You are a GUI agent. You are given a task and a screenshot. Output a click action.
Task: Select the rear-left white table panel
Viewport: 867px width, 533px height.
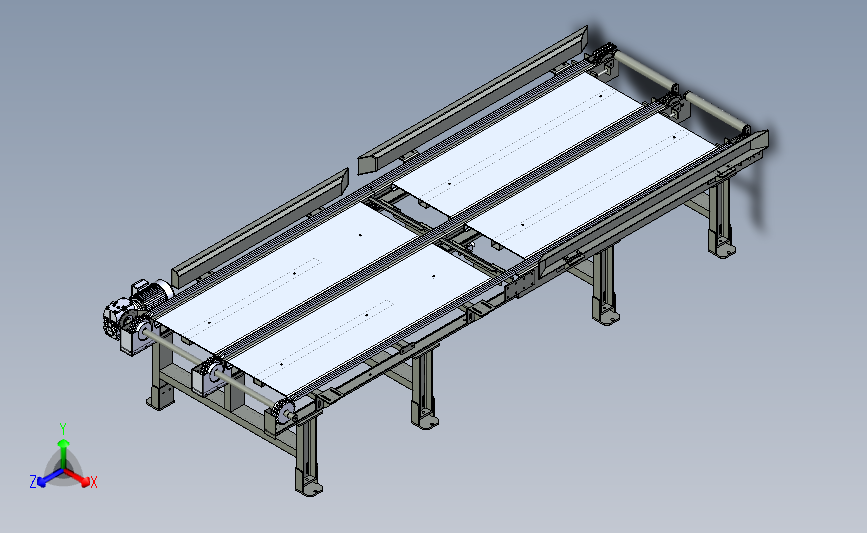[517, 144]
